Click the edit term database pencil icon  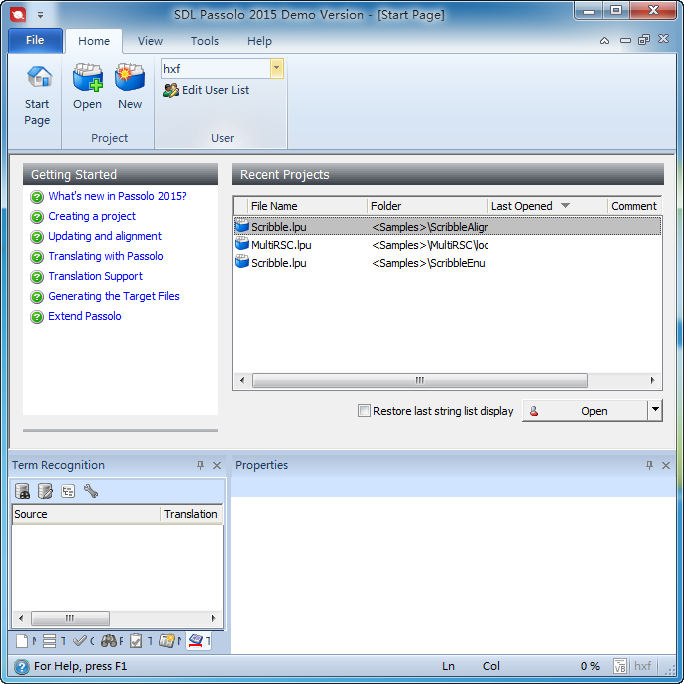[45, 491]
